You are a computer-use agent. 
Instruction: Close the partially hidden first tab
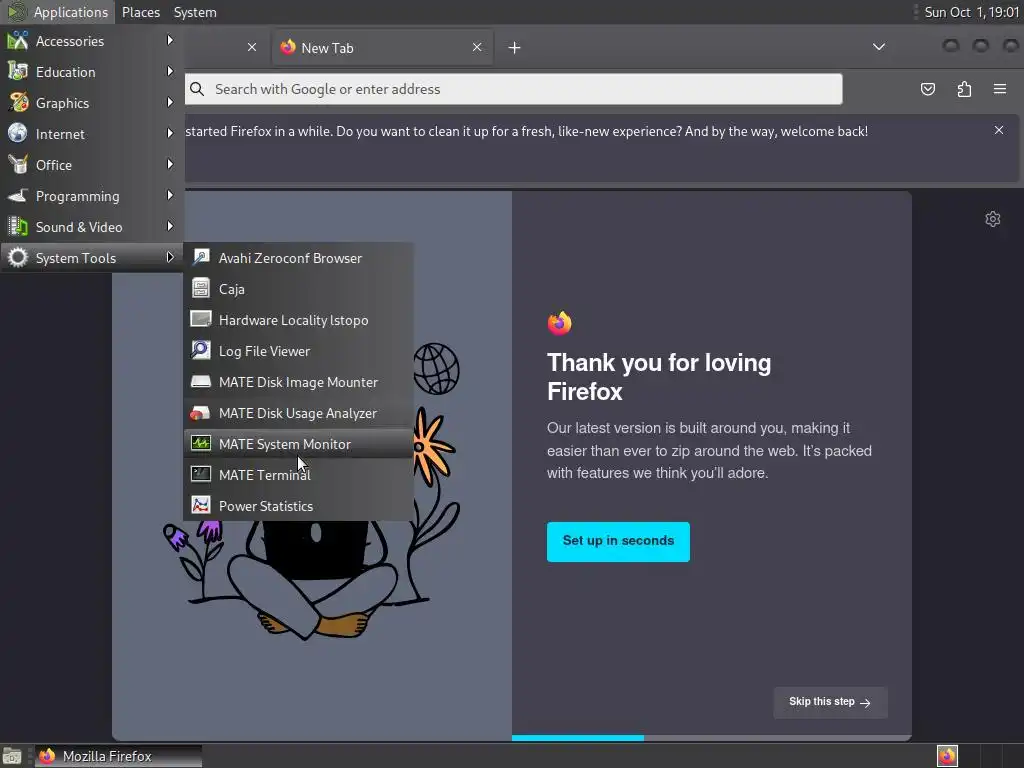252,47
